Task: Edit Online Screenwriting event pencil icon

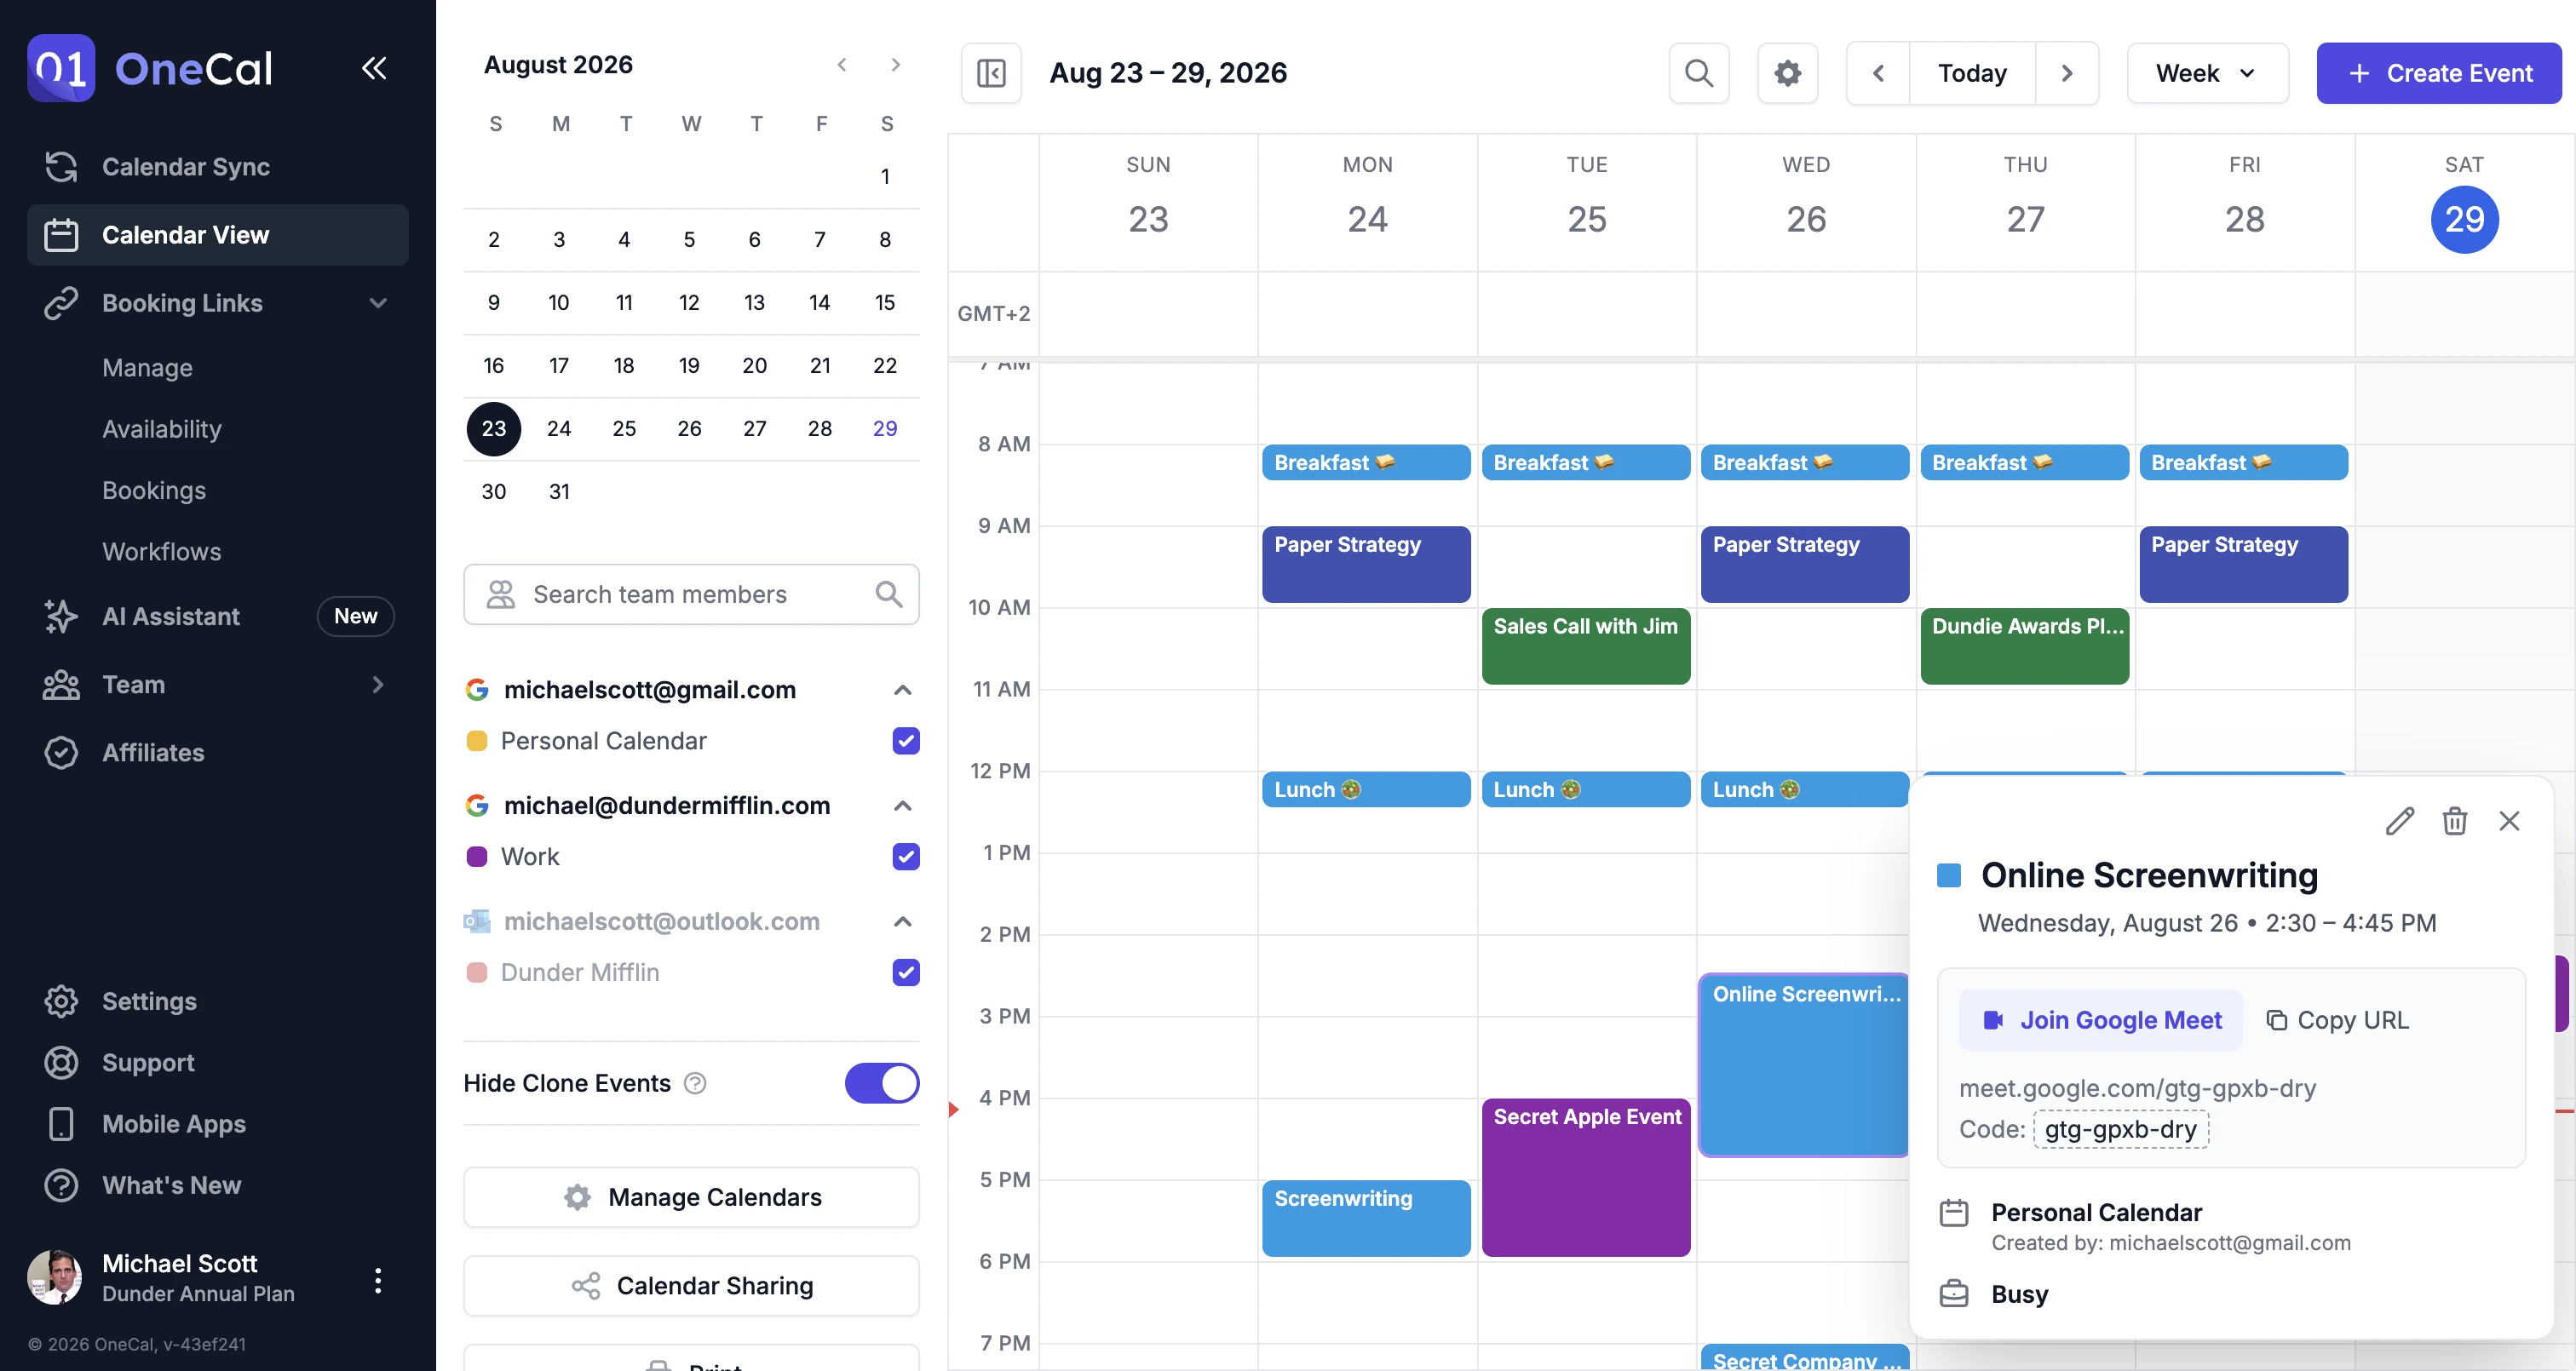Action: pyautogui.click(x=2400, y=821)
